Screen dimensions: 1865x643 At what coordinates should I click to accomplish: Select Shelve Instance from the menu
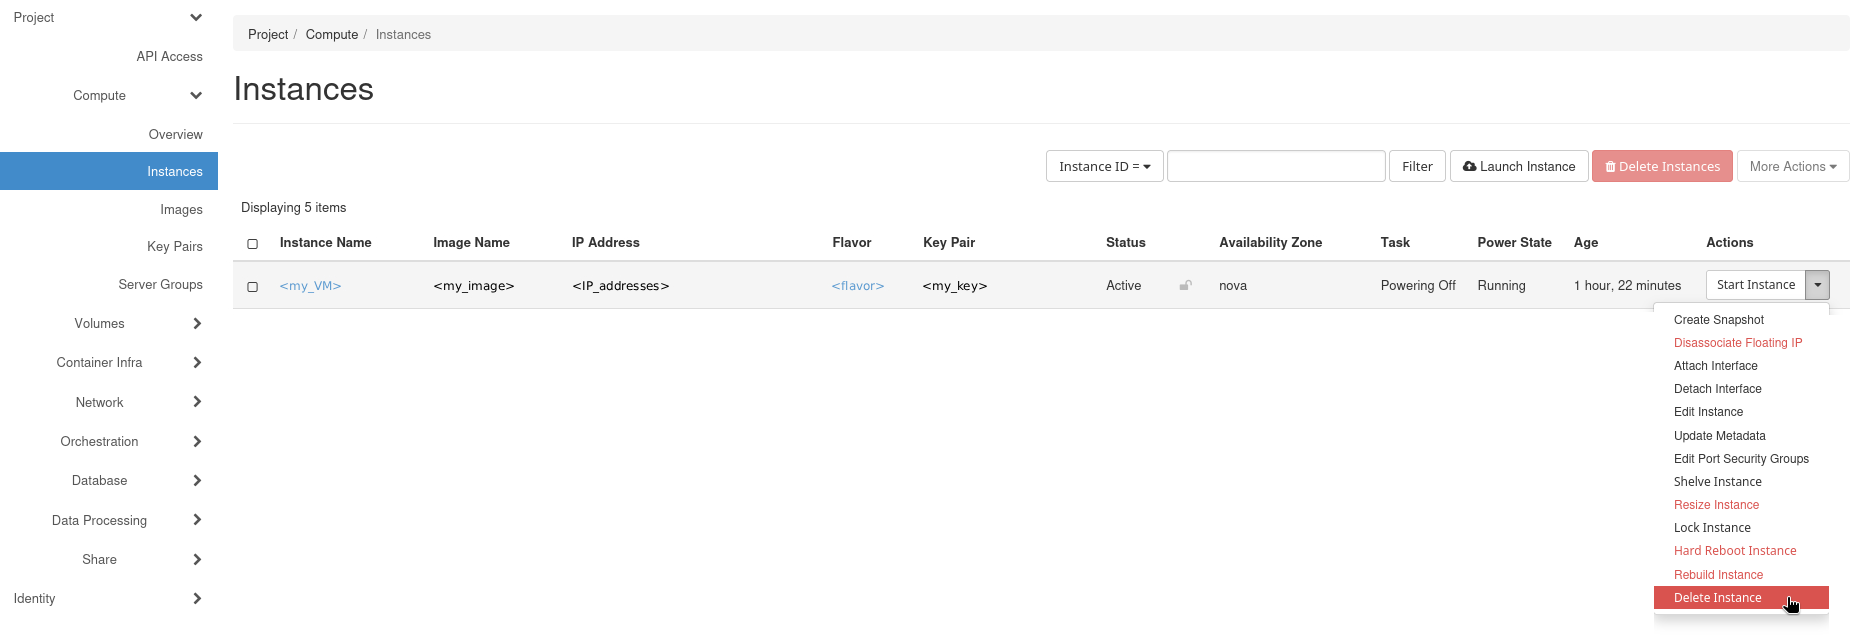pyautogui.click(x=1717, y=482)
